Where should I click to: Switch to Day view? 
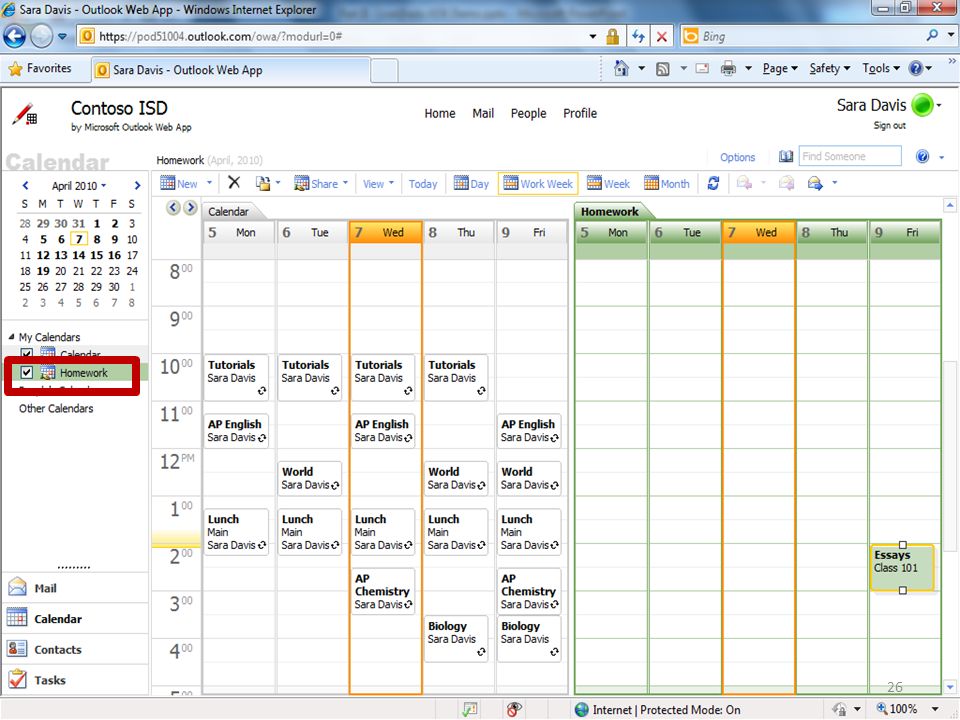[471, 183]
